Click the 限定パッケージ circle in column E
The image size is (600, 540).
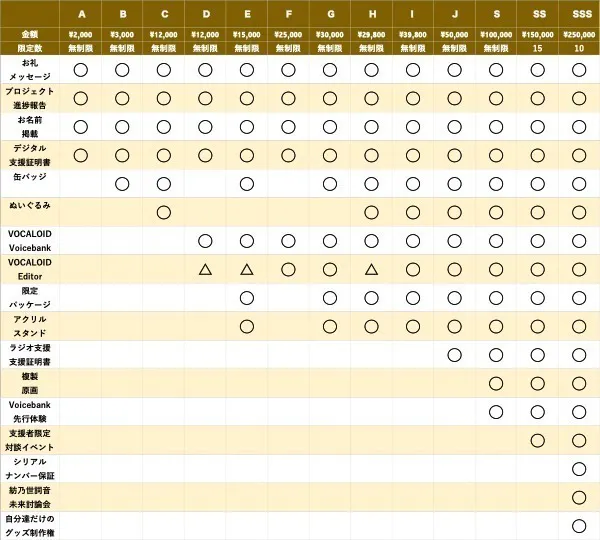(x=246, y=298)
